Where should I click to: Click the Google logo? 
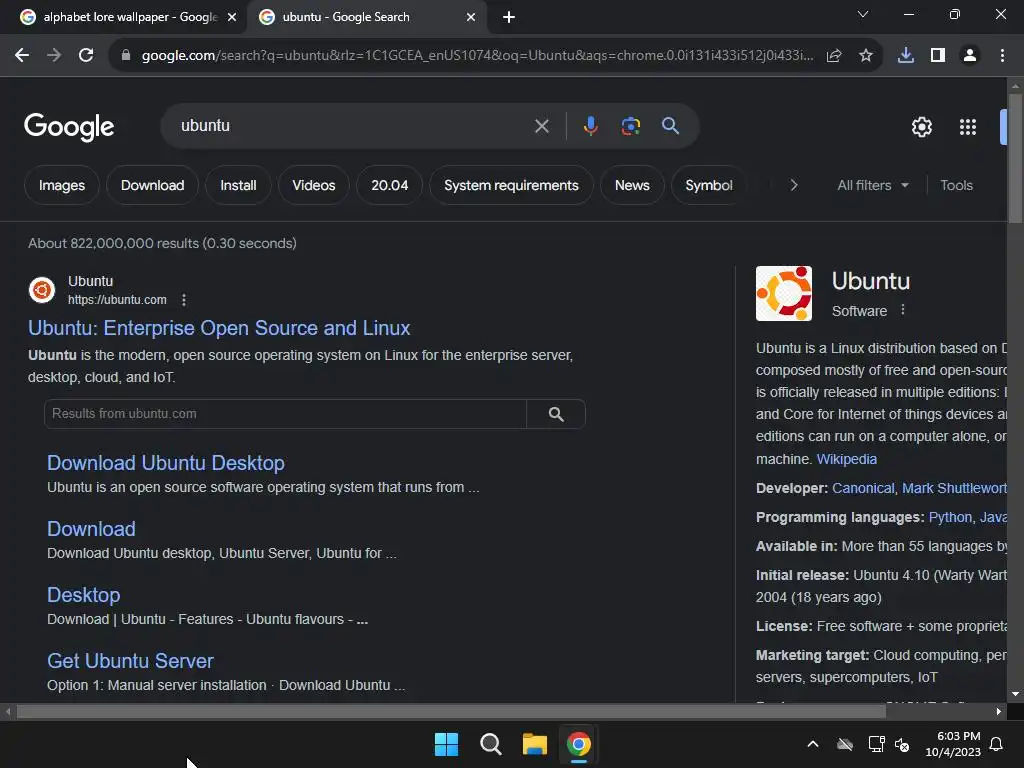tap(69, 127)
